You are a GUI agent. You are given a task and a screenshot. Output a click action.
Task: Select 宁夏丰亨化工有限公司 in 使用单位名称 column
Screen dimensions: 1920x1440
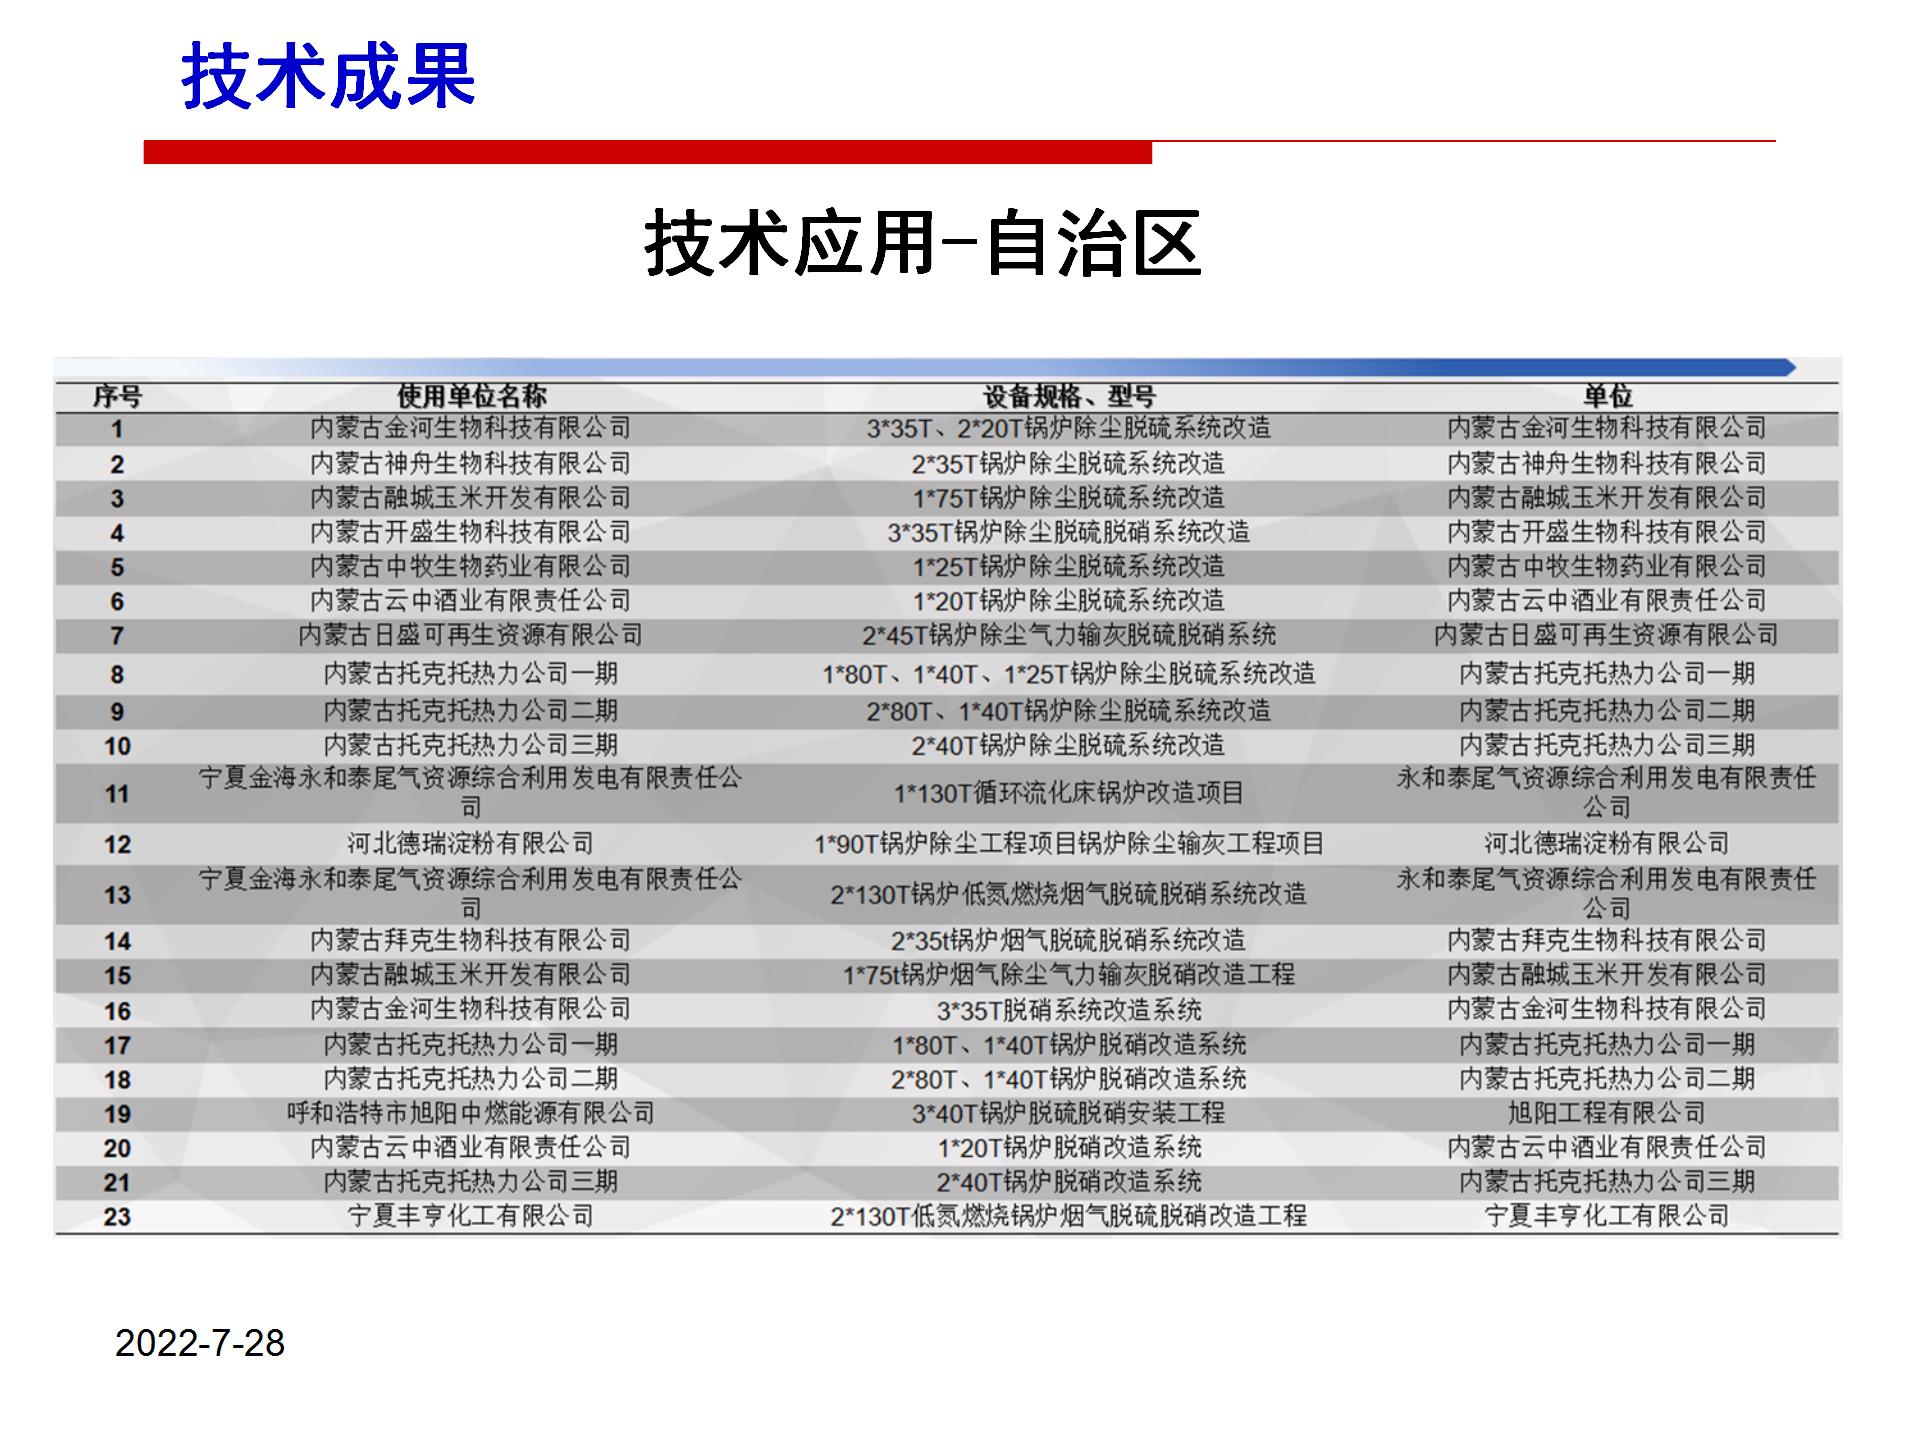point(471,1216)
